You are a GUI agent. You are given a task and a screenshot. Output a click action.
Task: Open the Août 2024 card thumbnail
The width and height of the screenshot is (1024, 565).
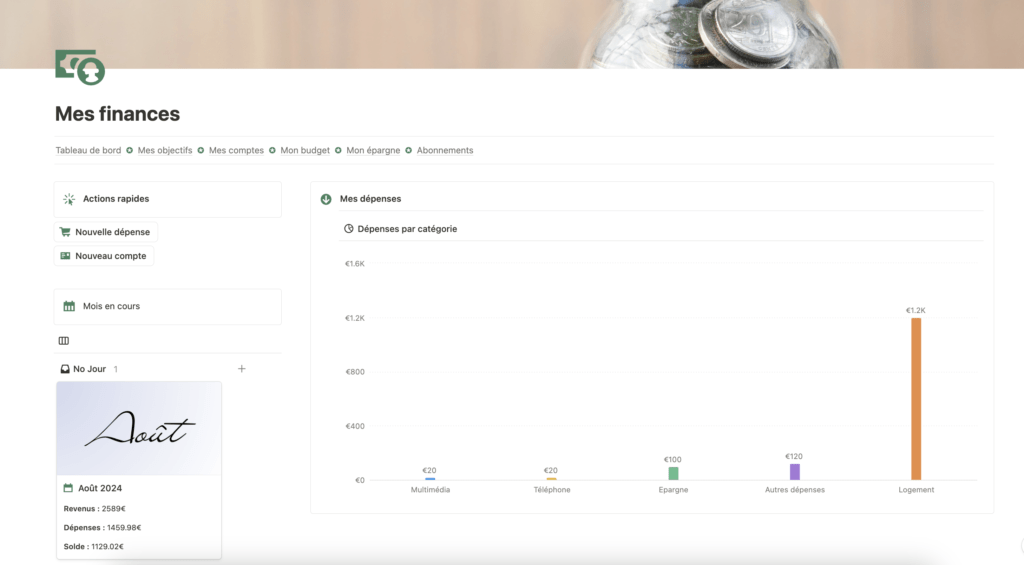(x=139, y=429)
